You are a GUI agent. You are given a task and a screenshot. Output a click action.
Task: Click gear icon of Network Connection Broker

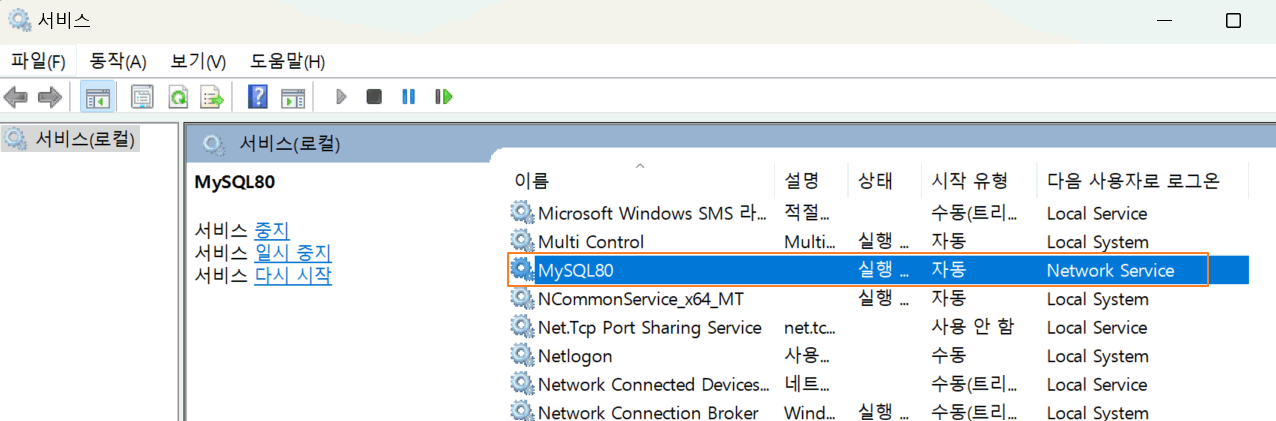(x=522, y=411)
